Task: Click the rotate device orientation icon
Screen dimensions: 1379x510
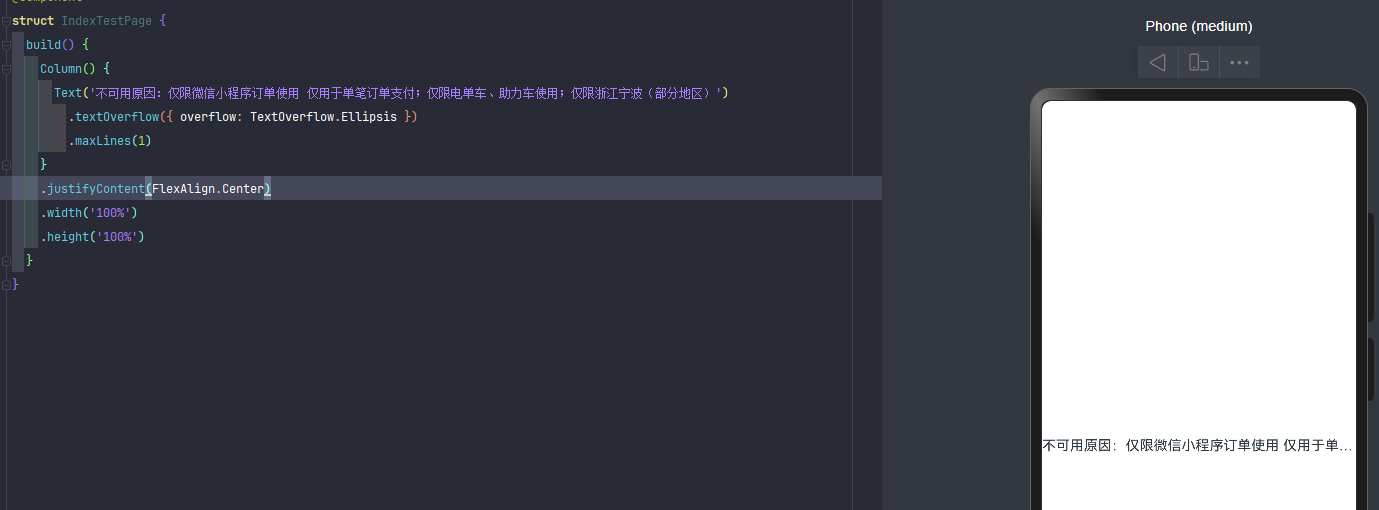Action: point(1198,62)
